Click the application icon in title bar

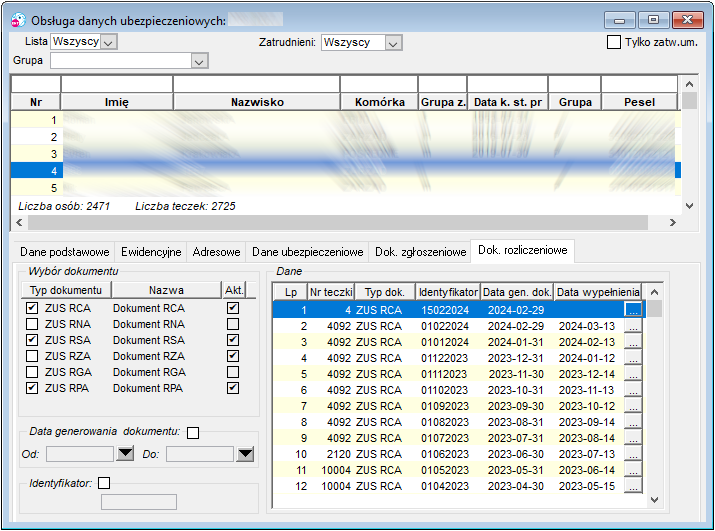18,20
